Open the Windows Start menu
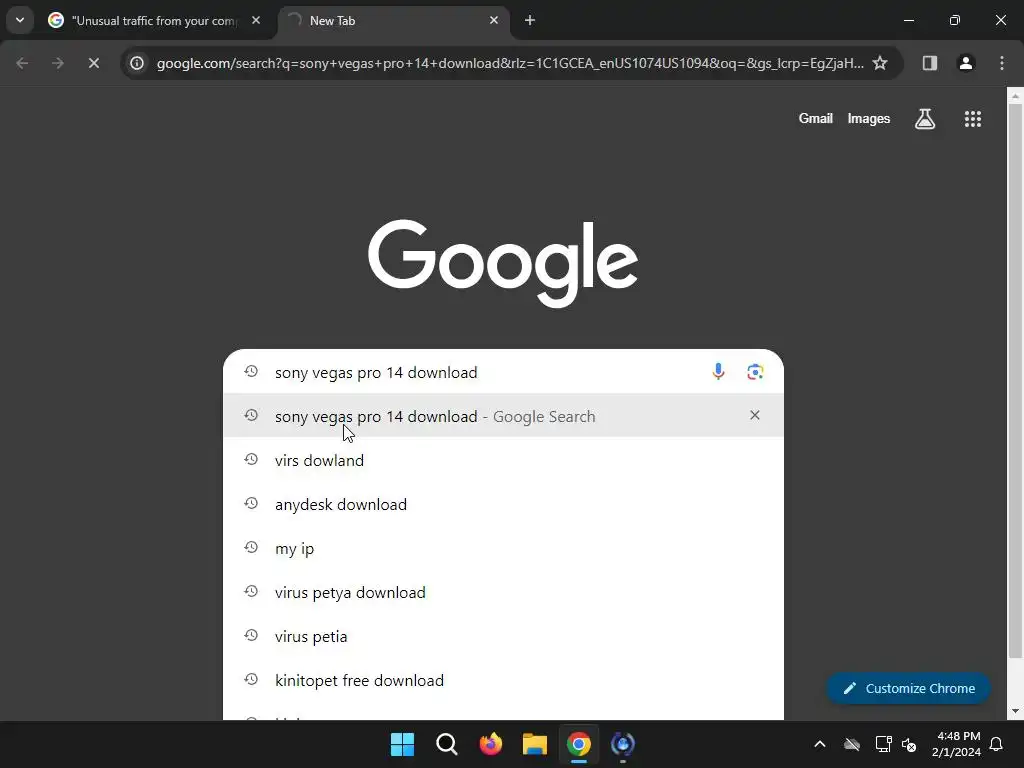 (402, 744)
